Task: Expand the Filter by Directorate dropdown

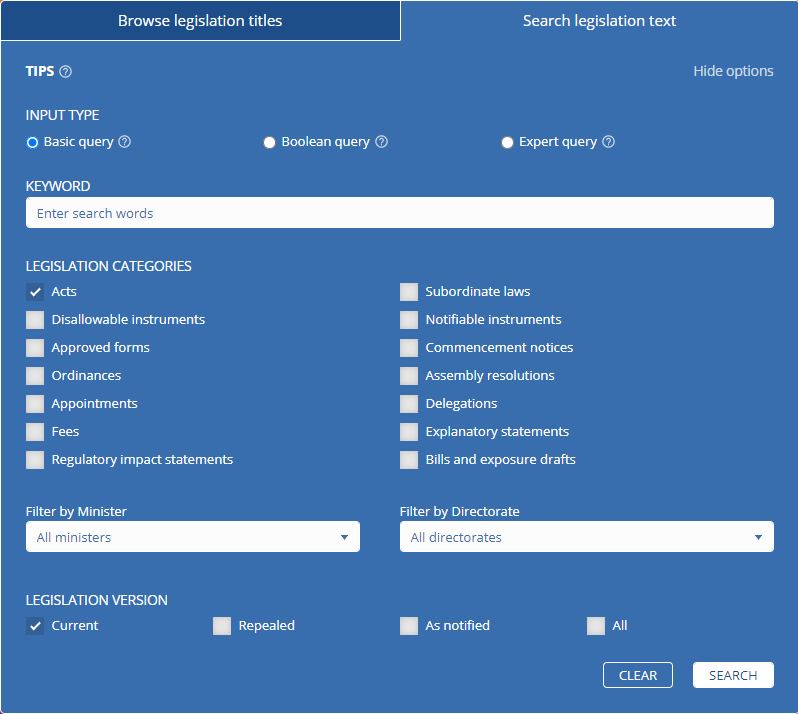Action: (586, 537)
